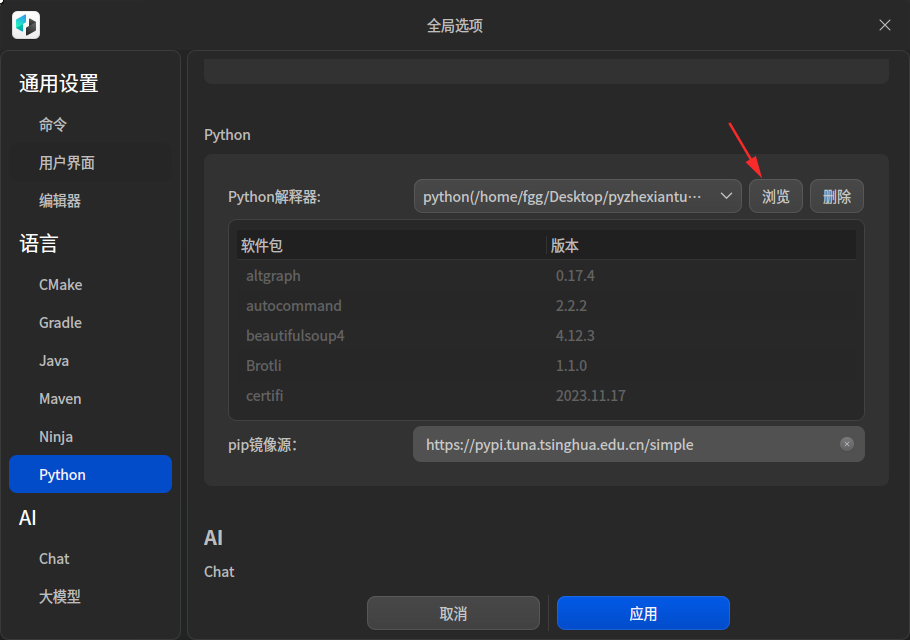Click version 4.12.3 cell
The image size is (910, 640).
tap(575, 335)
